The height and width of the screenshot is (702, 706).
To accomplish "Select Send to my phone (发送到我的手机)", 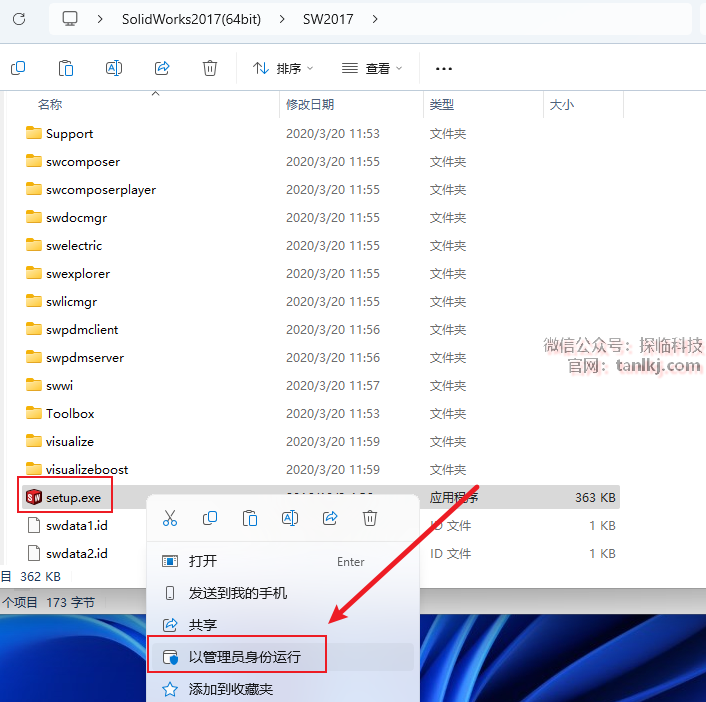I will [238, 593].
